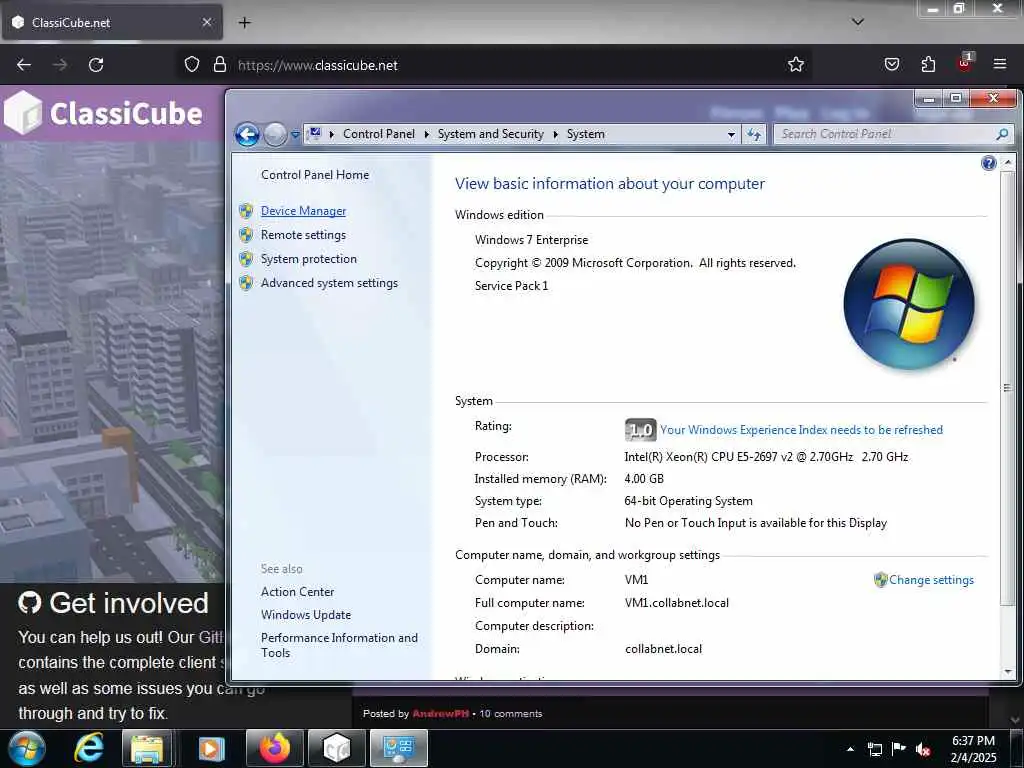
Task: Refresh the Control Panel address bar
Action: (x=754, y=135)
